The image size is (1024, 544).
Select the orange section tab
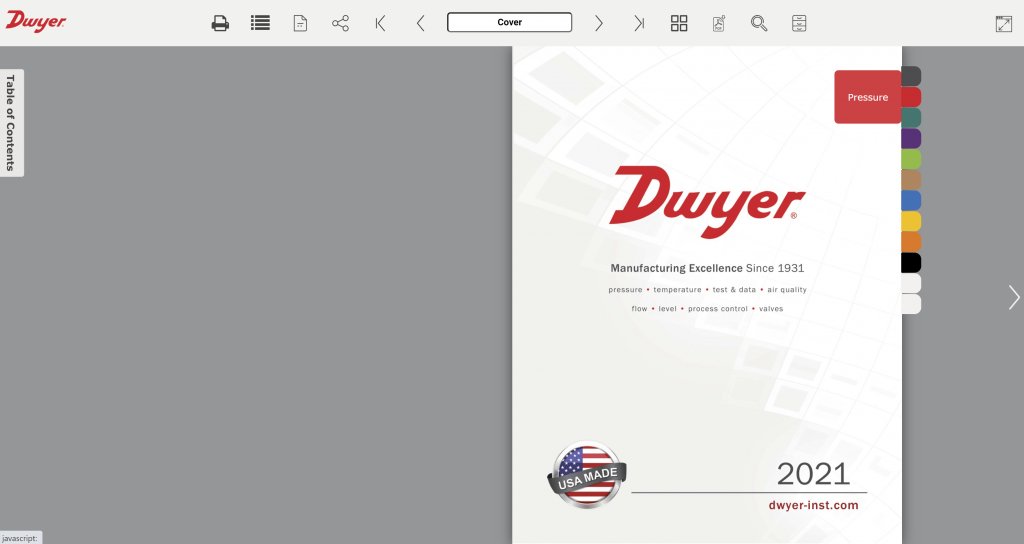coord(911,242)
